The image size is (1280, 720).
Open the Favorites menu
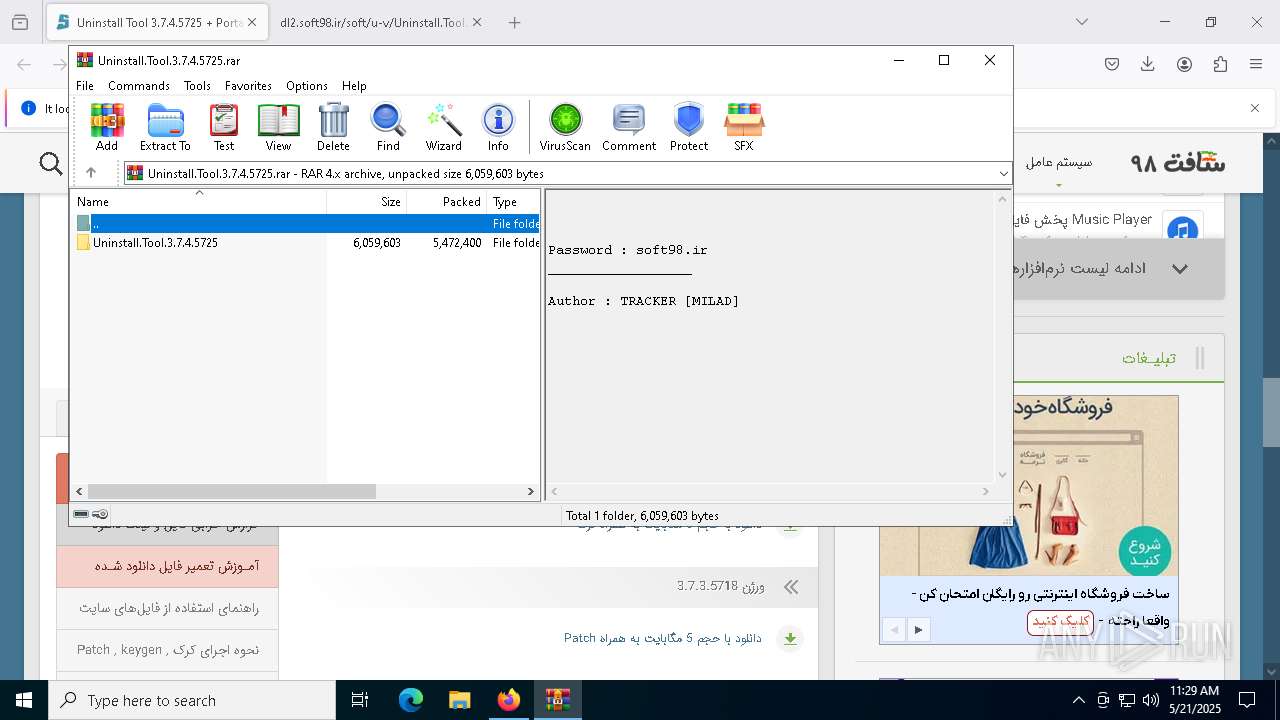(x=248, y=86)
